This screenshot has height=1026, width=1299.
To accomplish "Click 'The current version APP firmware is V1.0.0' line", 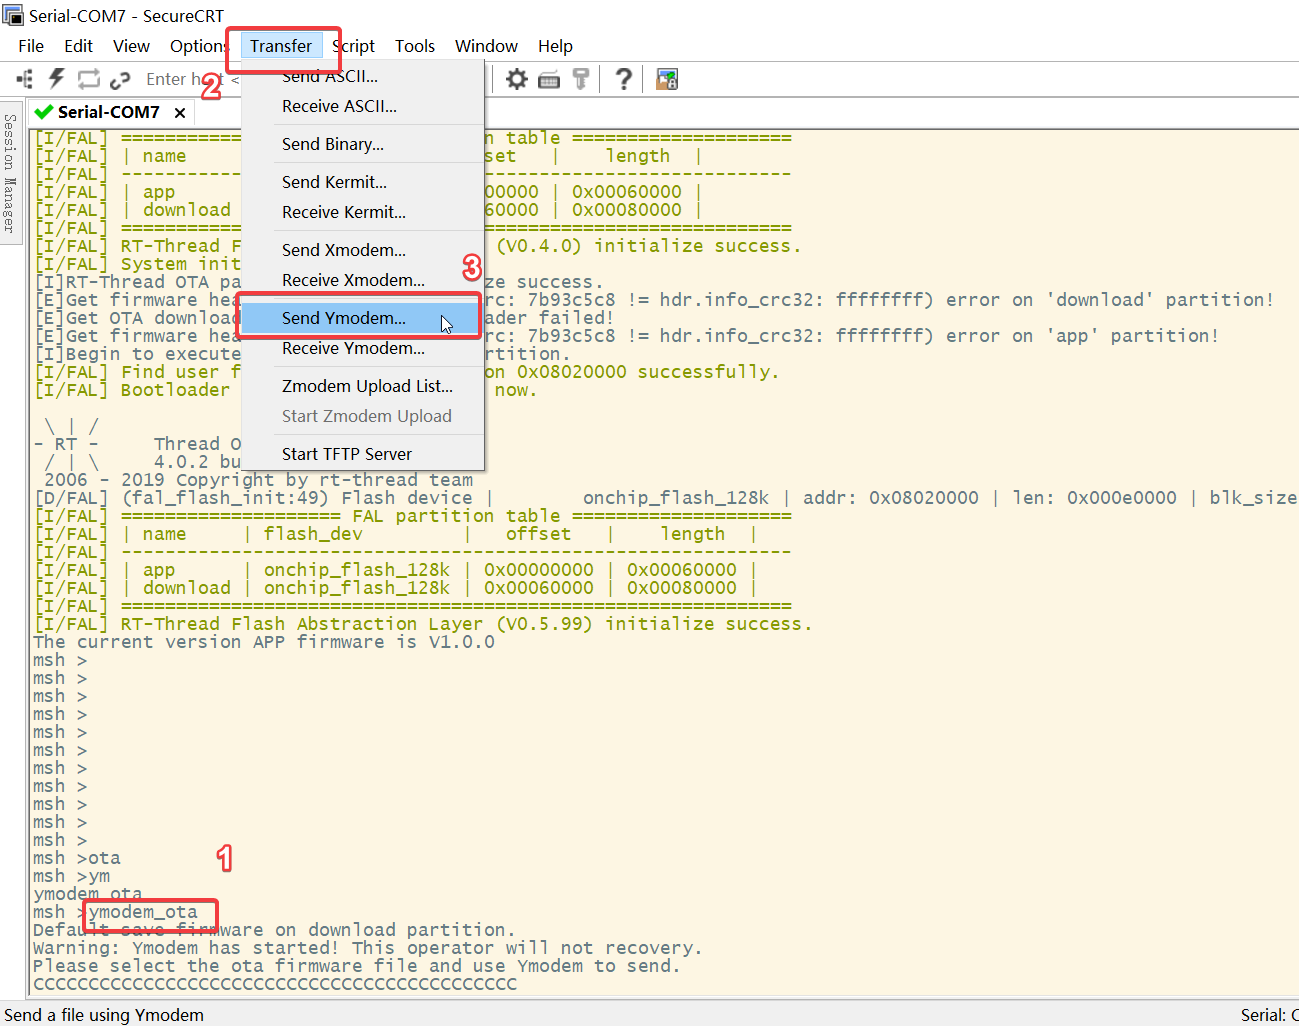I will (264, 642).
